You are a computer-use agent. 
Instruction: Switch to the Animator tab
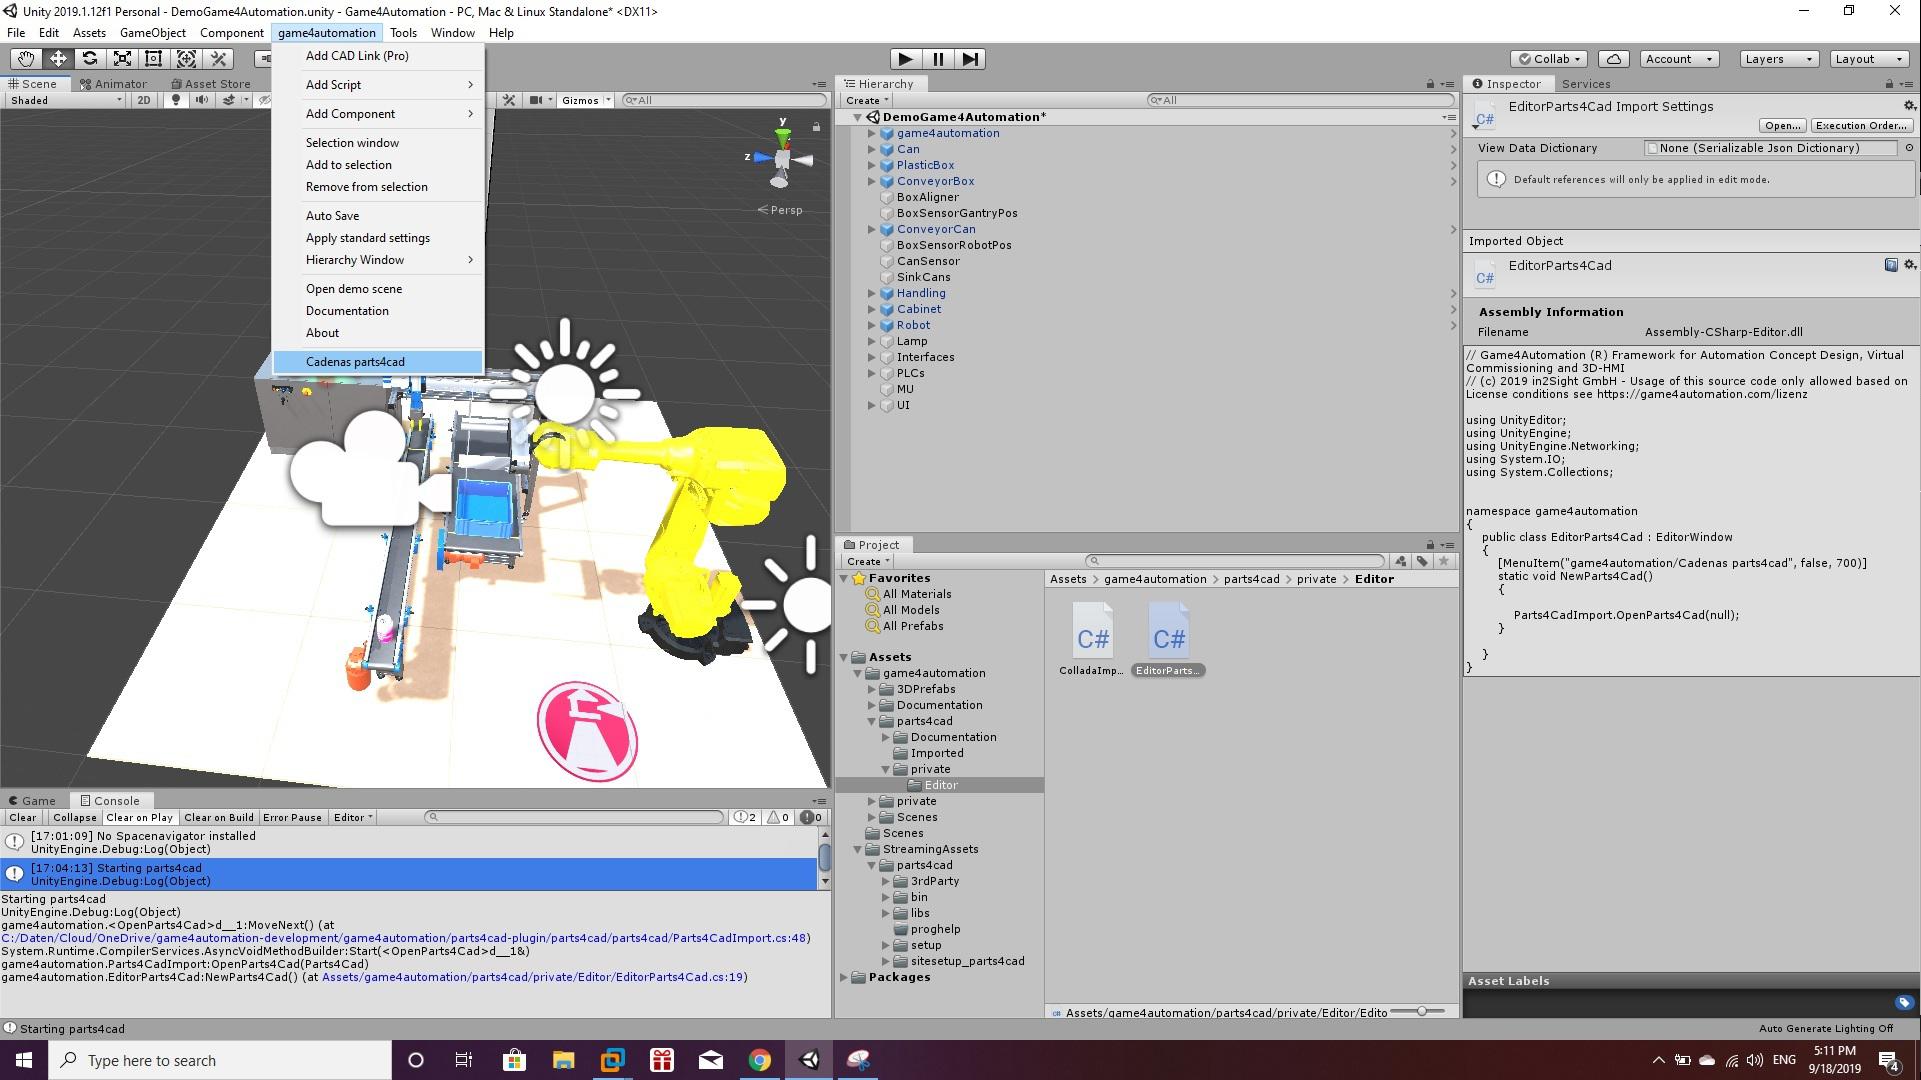pyautogui.click(x=112, y=84)
